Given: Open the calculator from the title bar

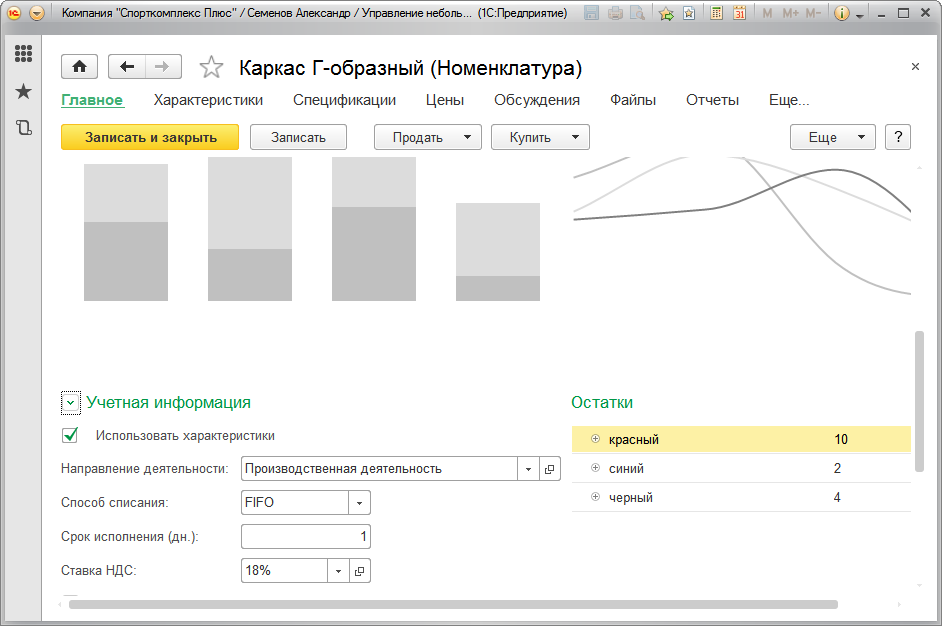Looking at the screenshot, I should pyautogui.click(x=717, y=14).
